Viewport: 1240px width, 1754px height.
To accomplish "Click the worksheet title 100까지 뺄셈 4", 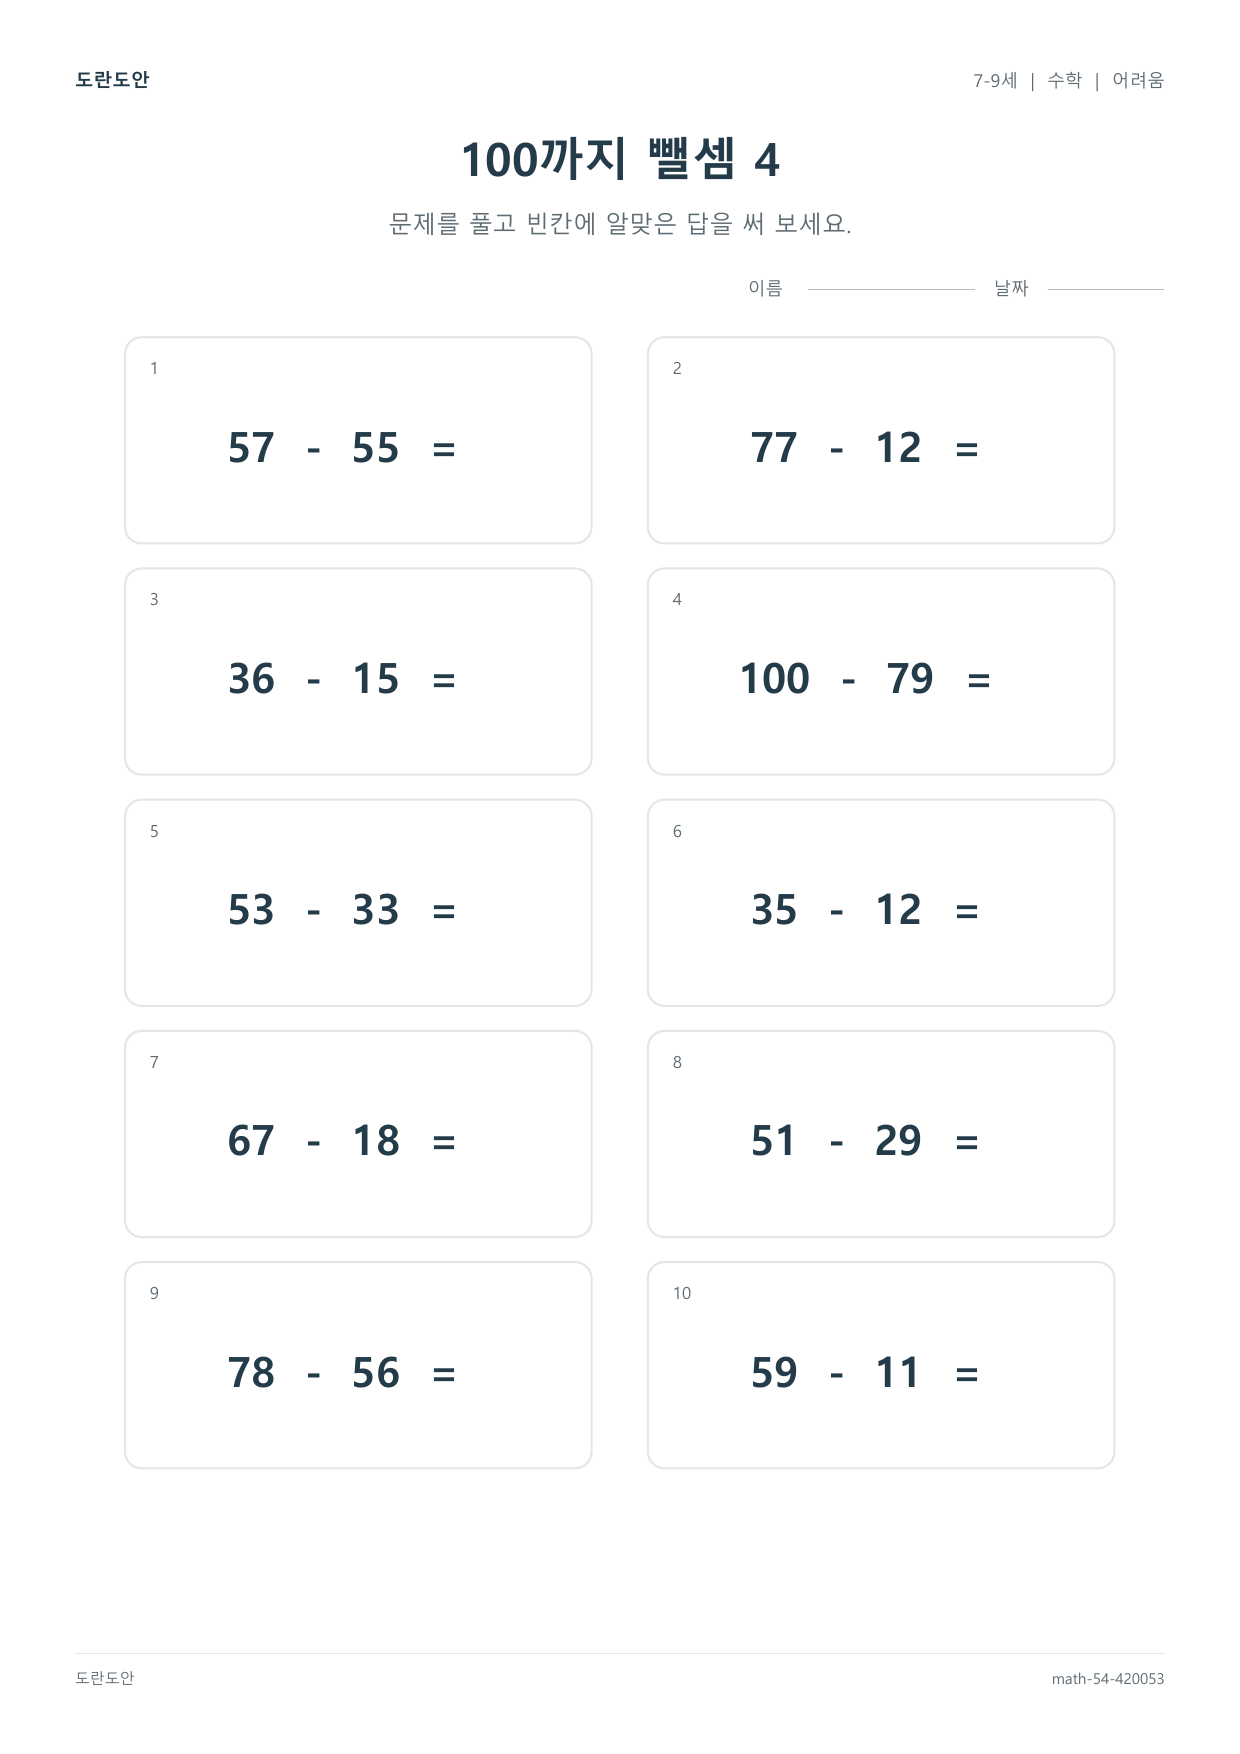I will [x=620, y=159].
